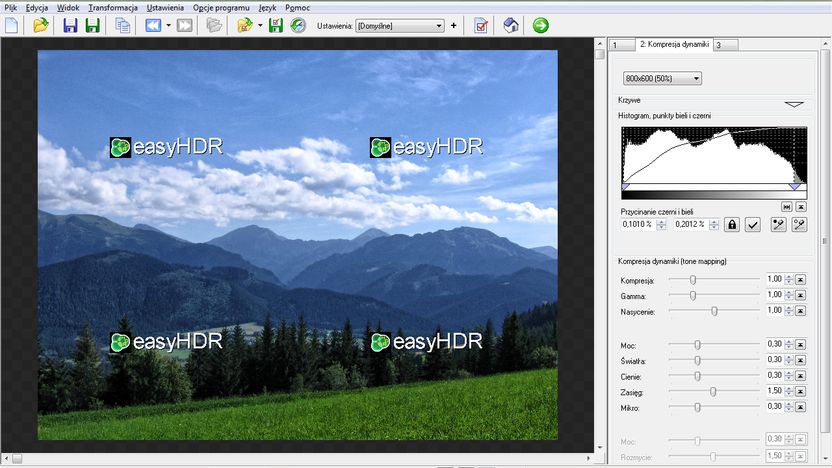Click the 0,1010 % black clipping field
832x468 pixels.
[x=638, y=224]
